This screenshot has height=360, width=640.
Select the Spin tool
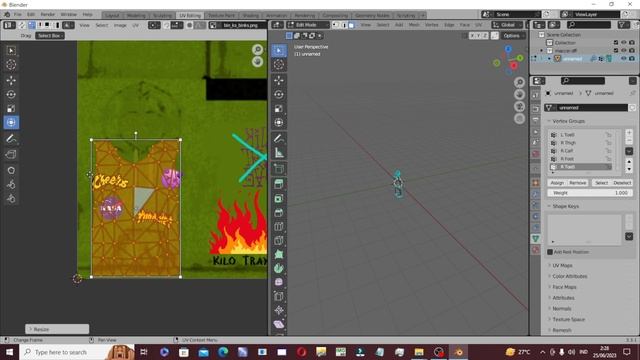pos(279,268)
